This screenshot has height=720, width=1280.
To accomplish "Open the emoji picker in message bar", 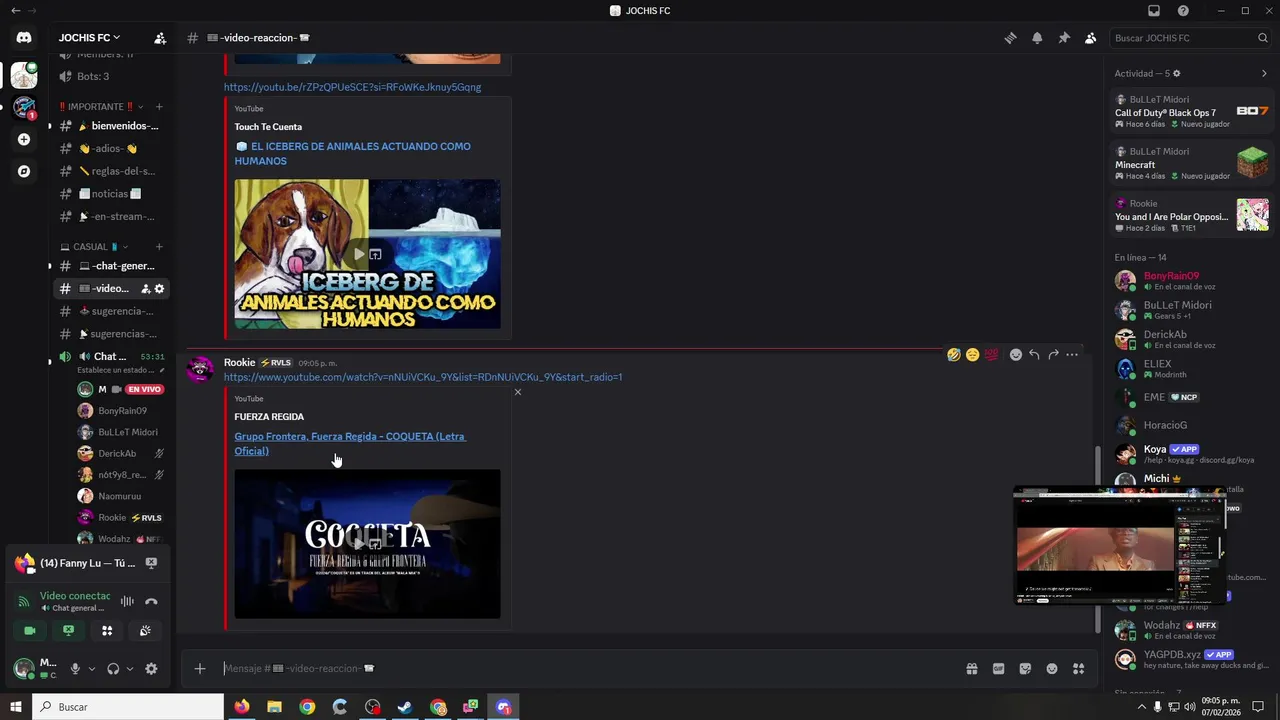I will 1052,669.
